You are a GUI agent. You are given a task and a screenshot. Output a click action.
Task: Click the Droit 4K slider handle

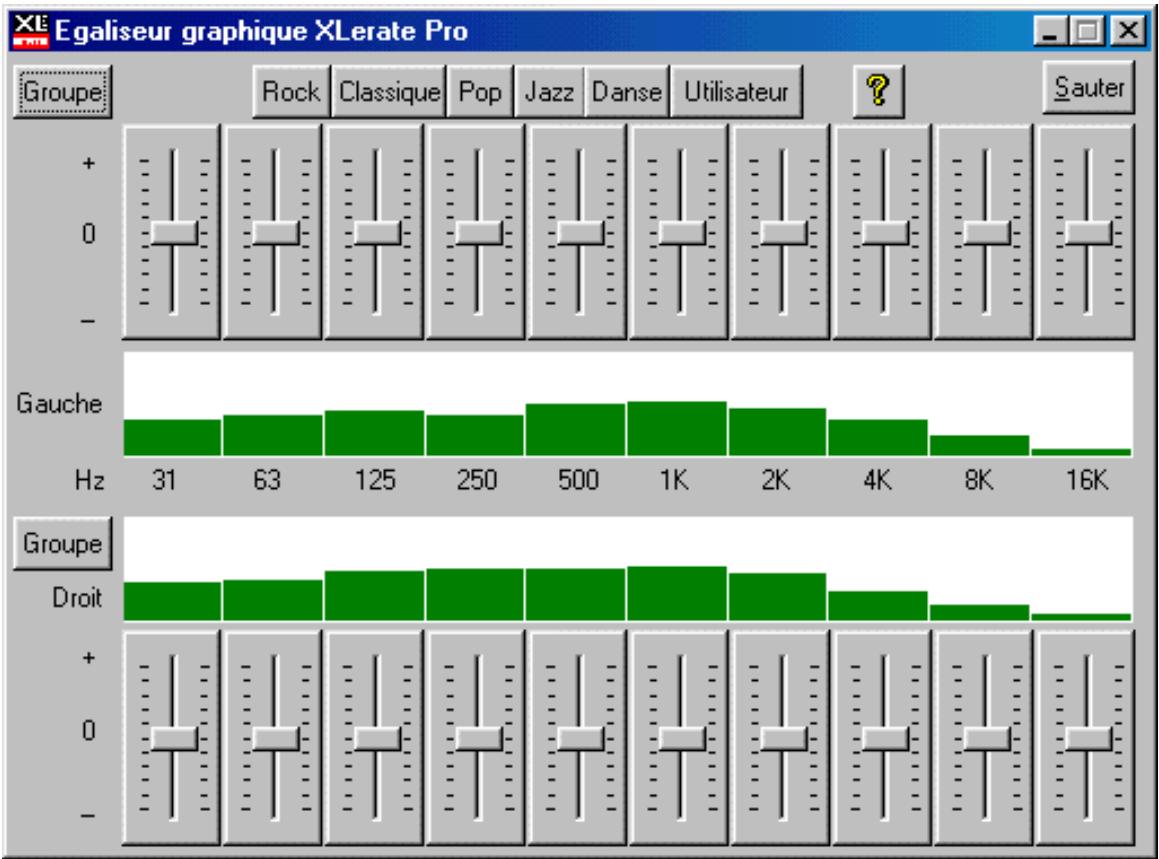coord(885,739)
